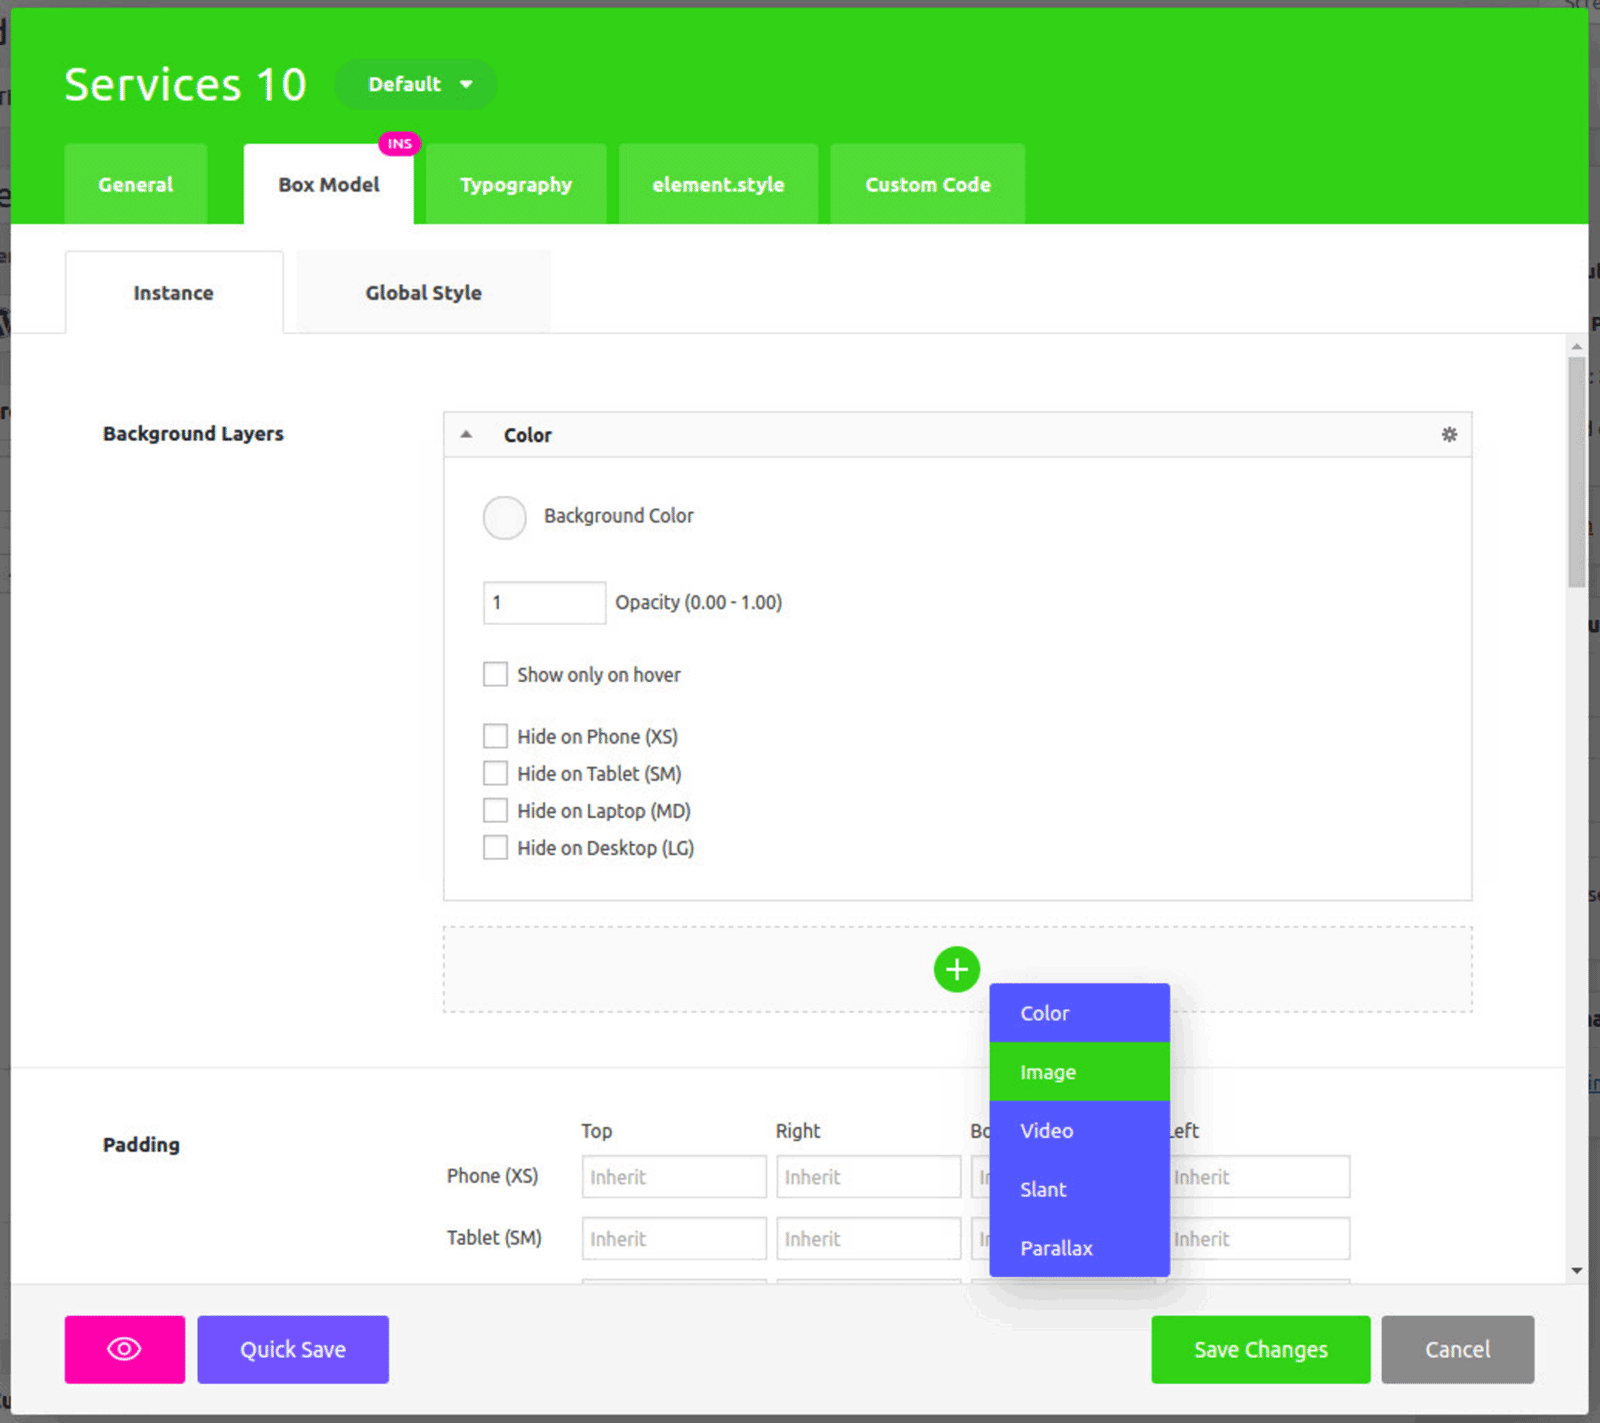Select the Box Model tab
The width and height of the screenshot is (1600, 1423).
click(x=329, y=184)
